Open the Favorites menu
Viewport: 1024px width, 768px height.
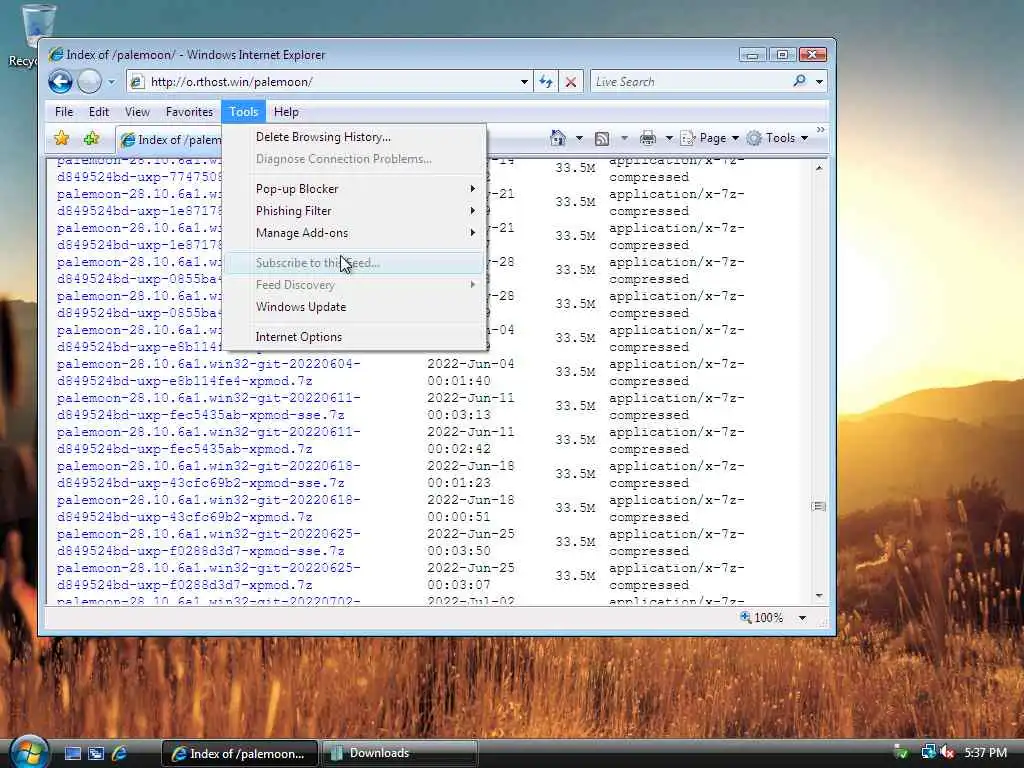pos(189,112)
